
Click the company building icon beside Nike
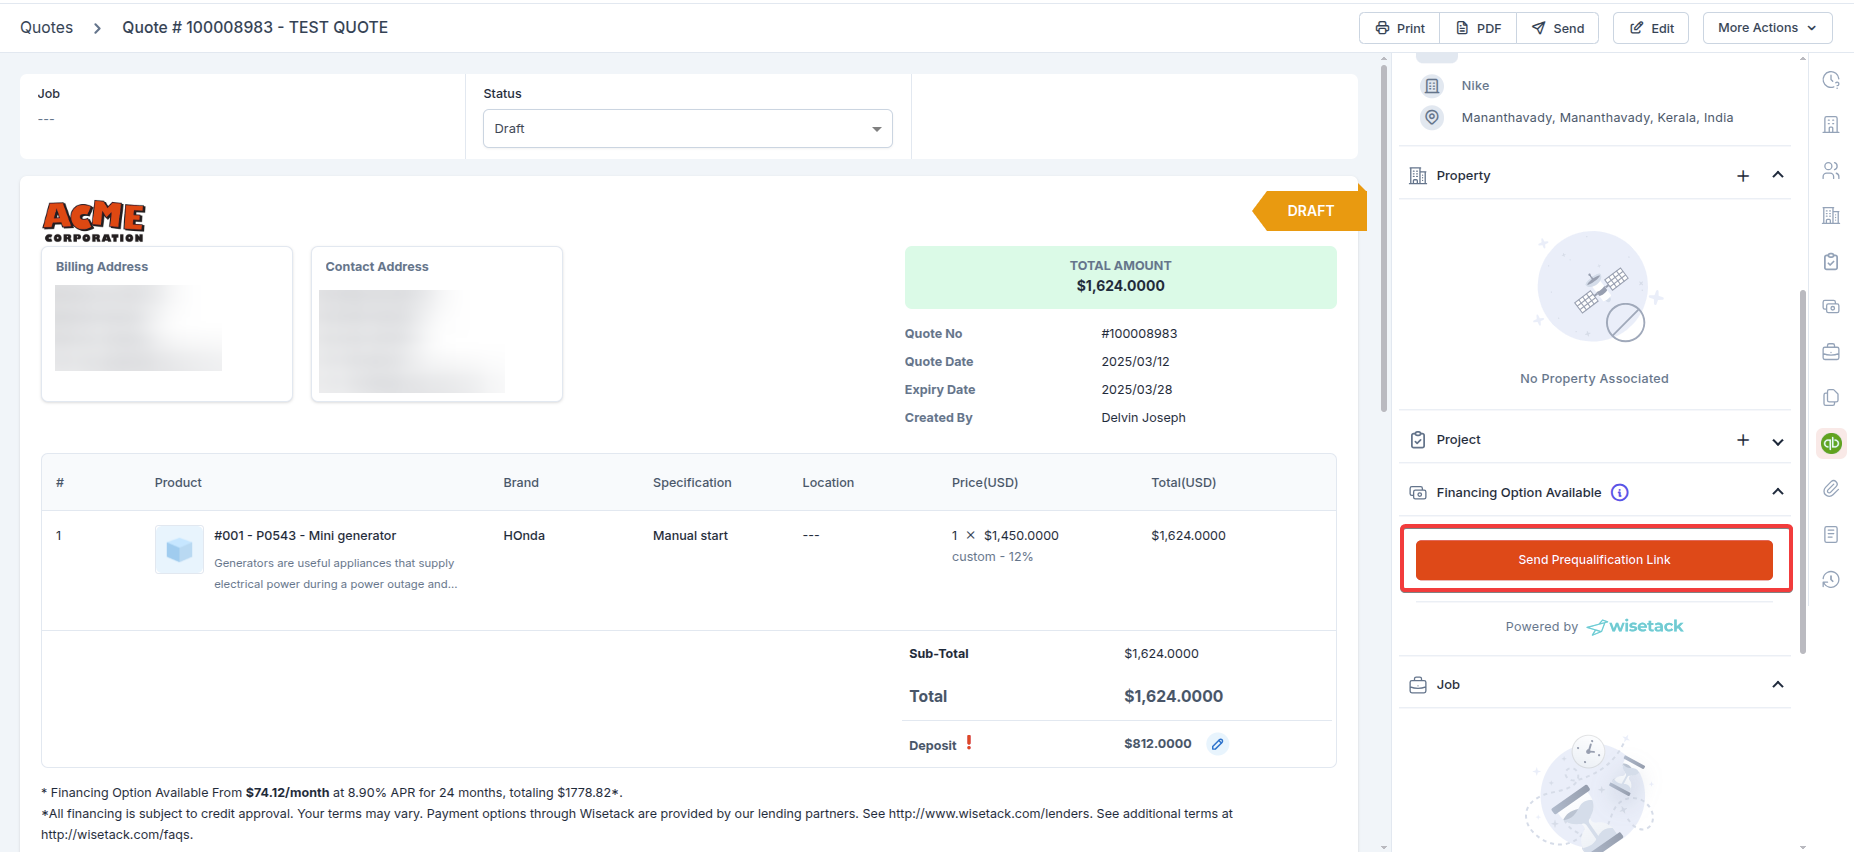click(1432, 86)
